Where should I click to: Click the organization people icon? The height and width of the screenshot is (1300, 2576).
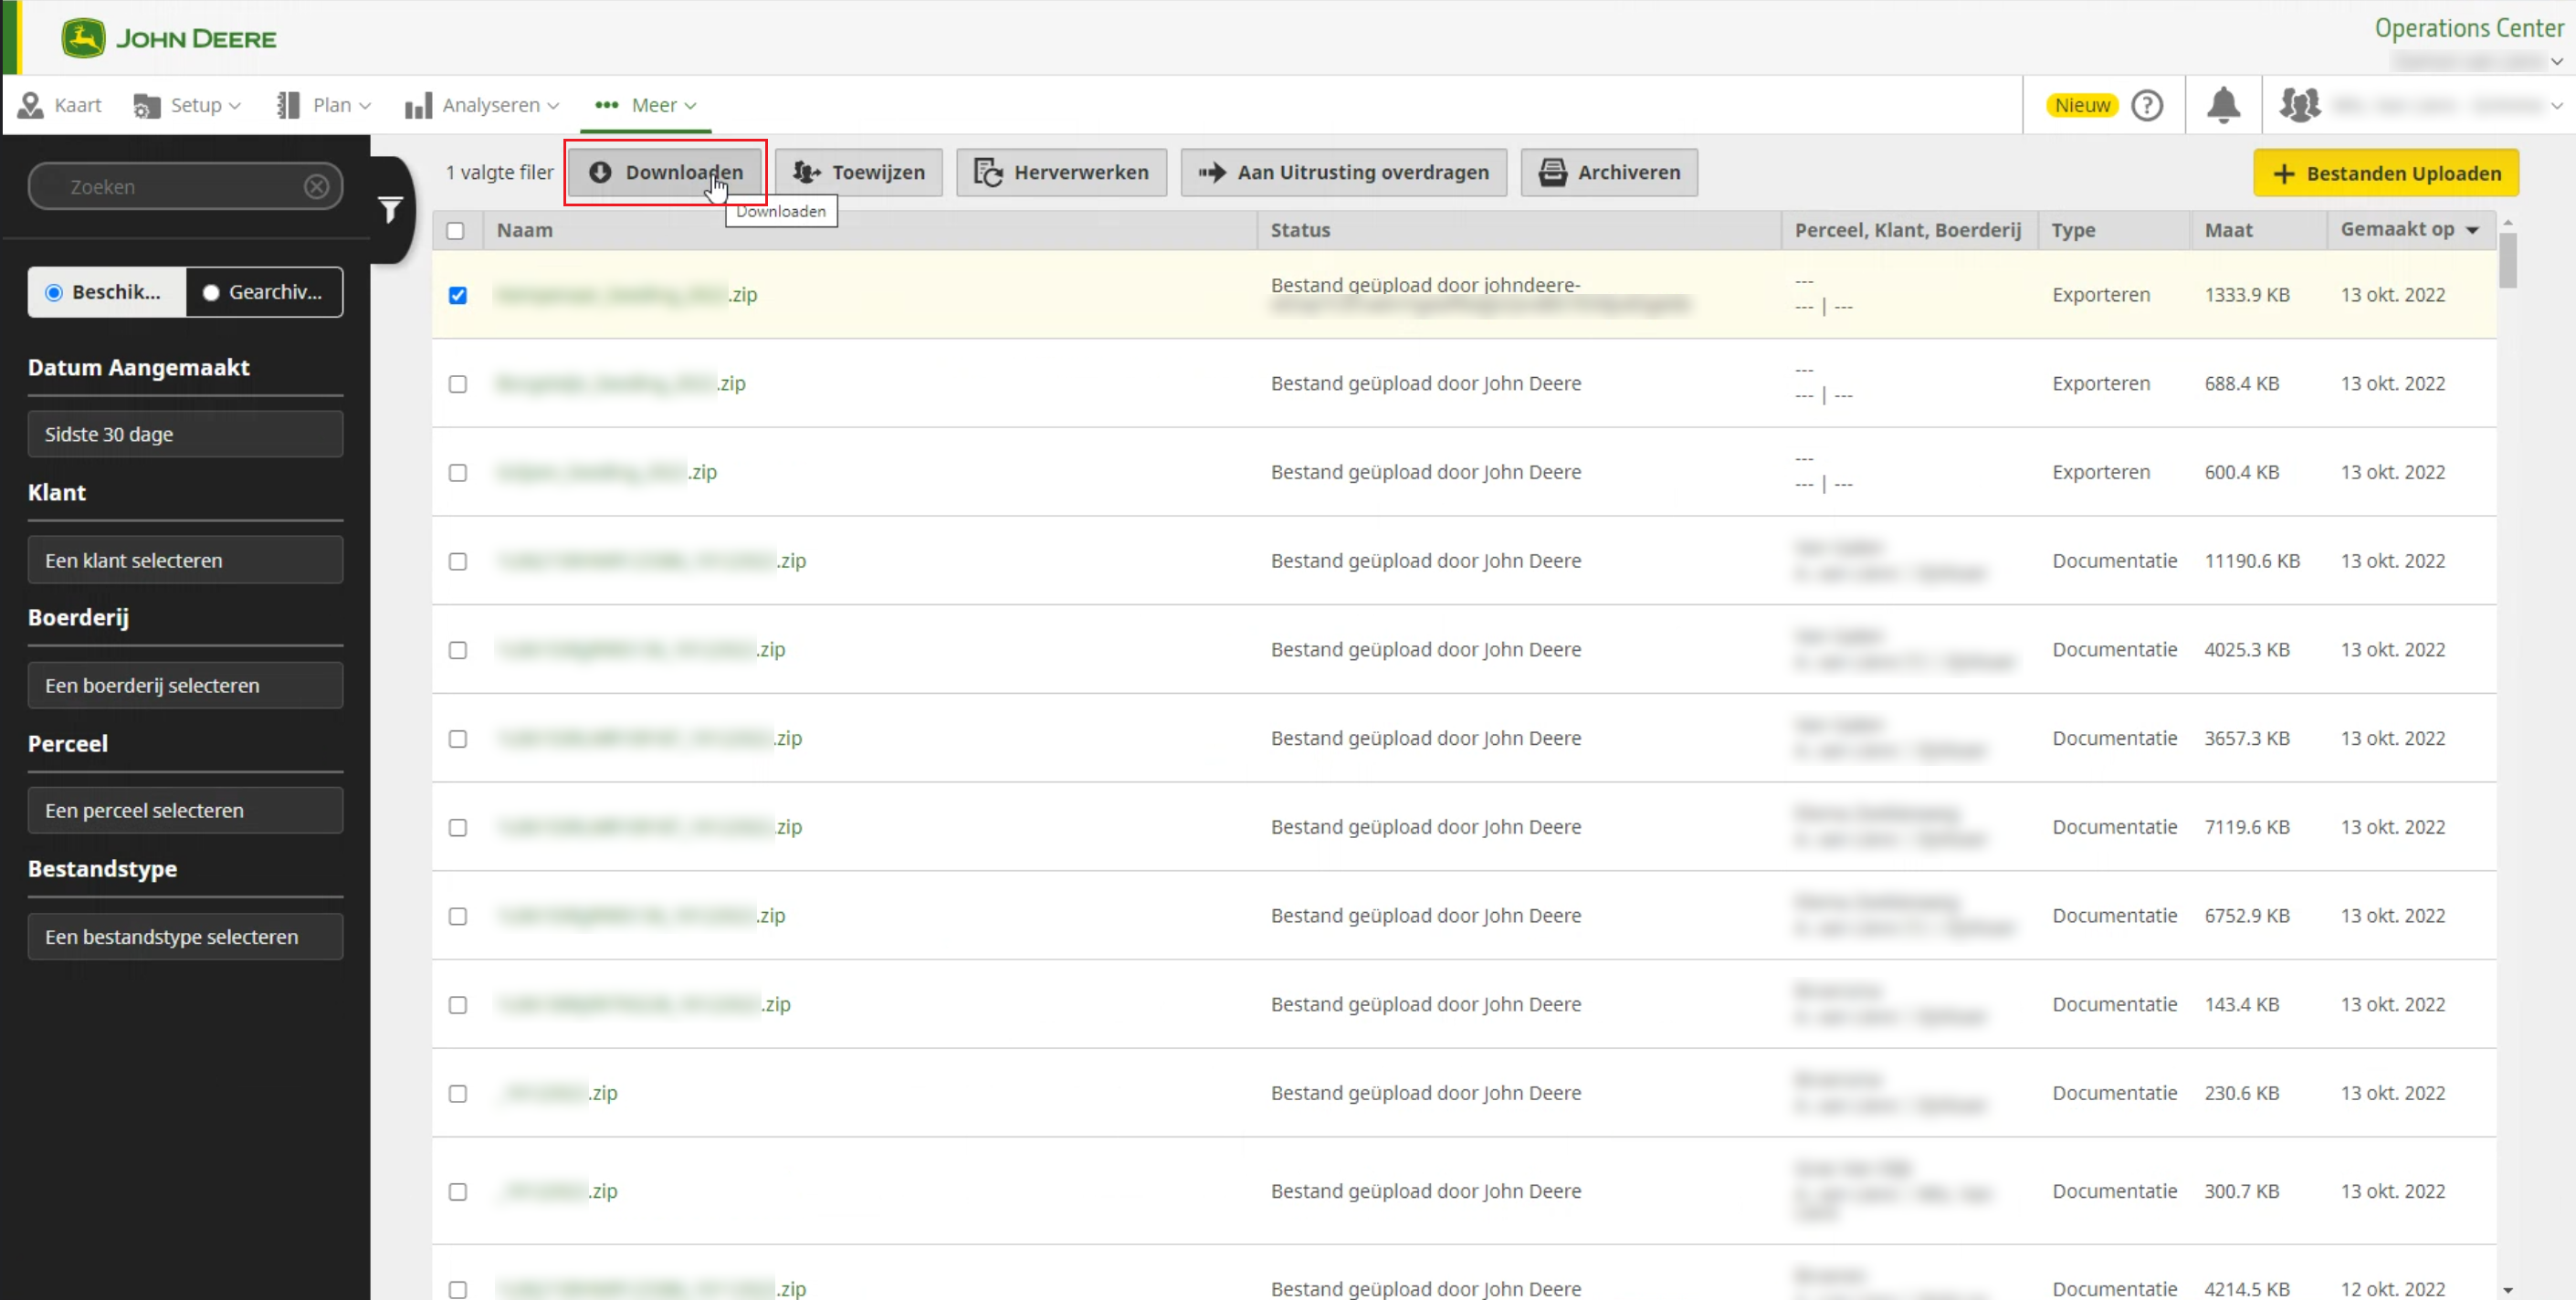(x=2299, y=105)
